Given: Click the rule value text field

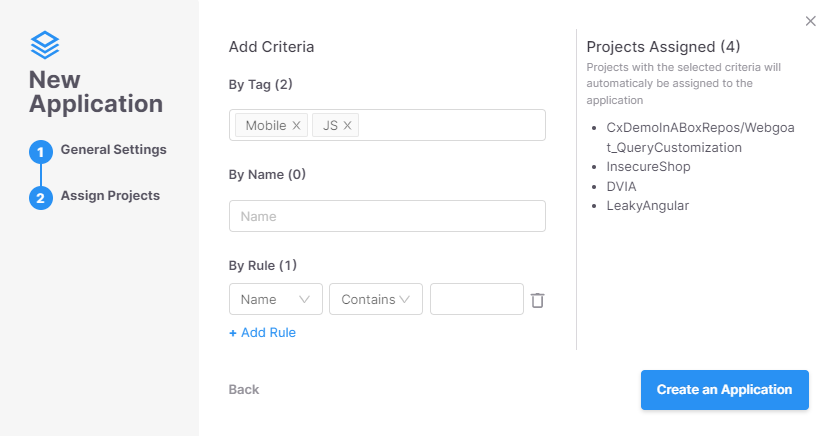Looking at the screenshot, I should (x=477, y=299).
